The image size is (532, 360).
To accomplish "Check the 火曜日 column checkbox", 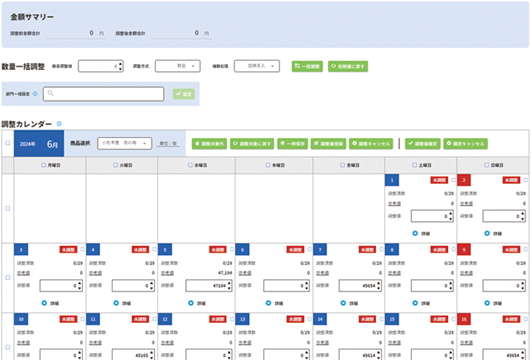I will 115,165.
